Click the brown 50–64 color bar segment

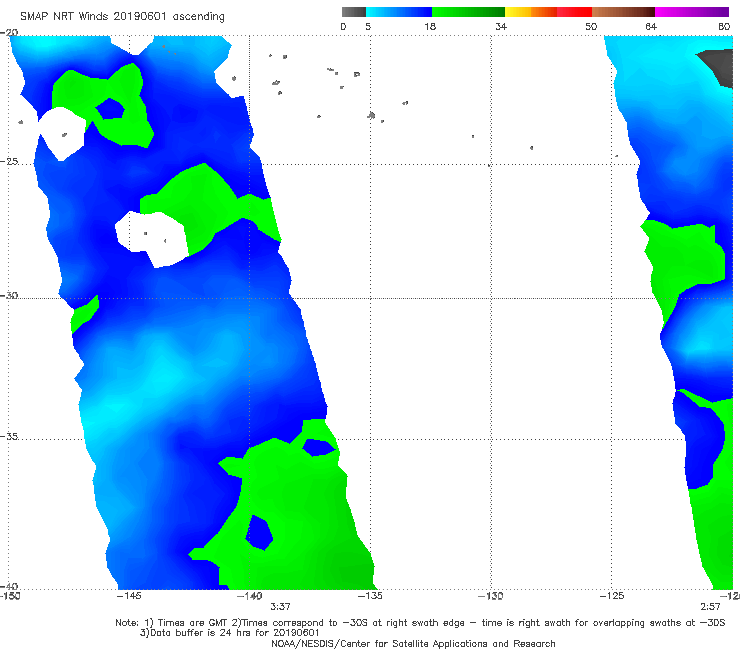point(623,12)
